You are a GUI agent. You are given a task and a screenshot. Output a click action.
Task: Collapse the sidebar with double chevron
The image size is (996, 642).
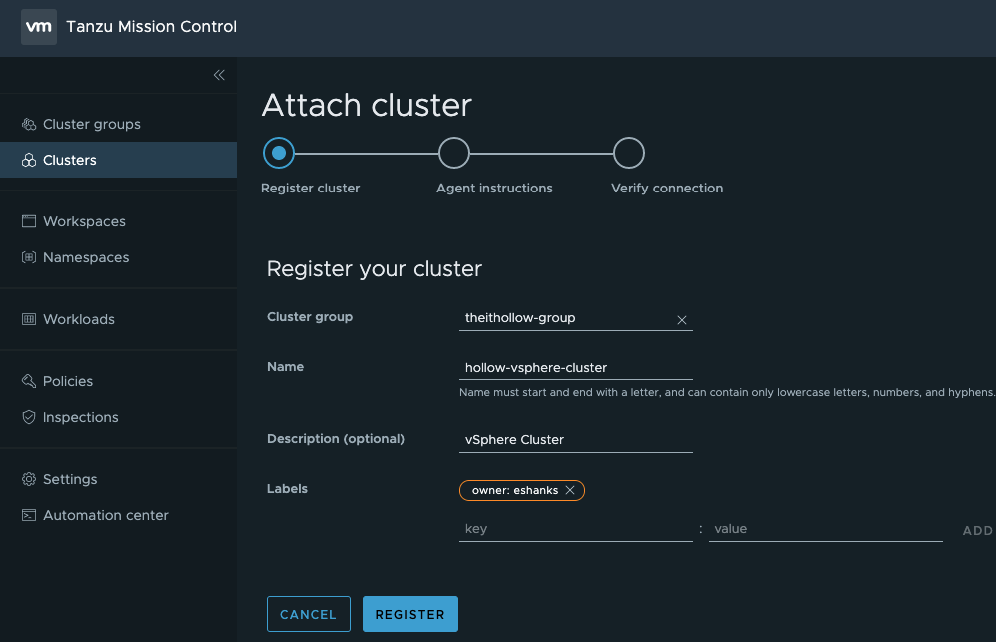click(219, 75)
